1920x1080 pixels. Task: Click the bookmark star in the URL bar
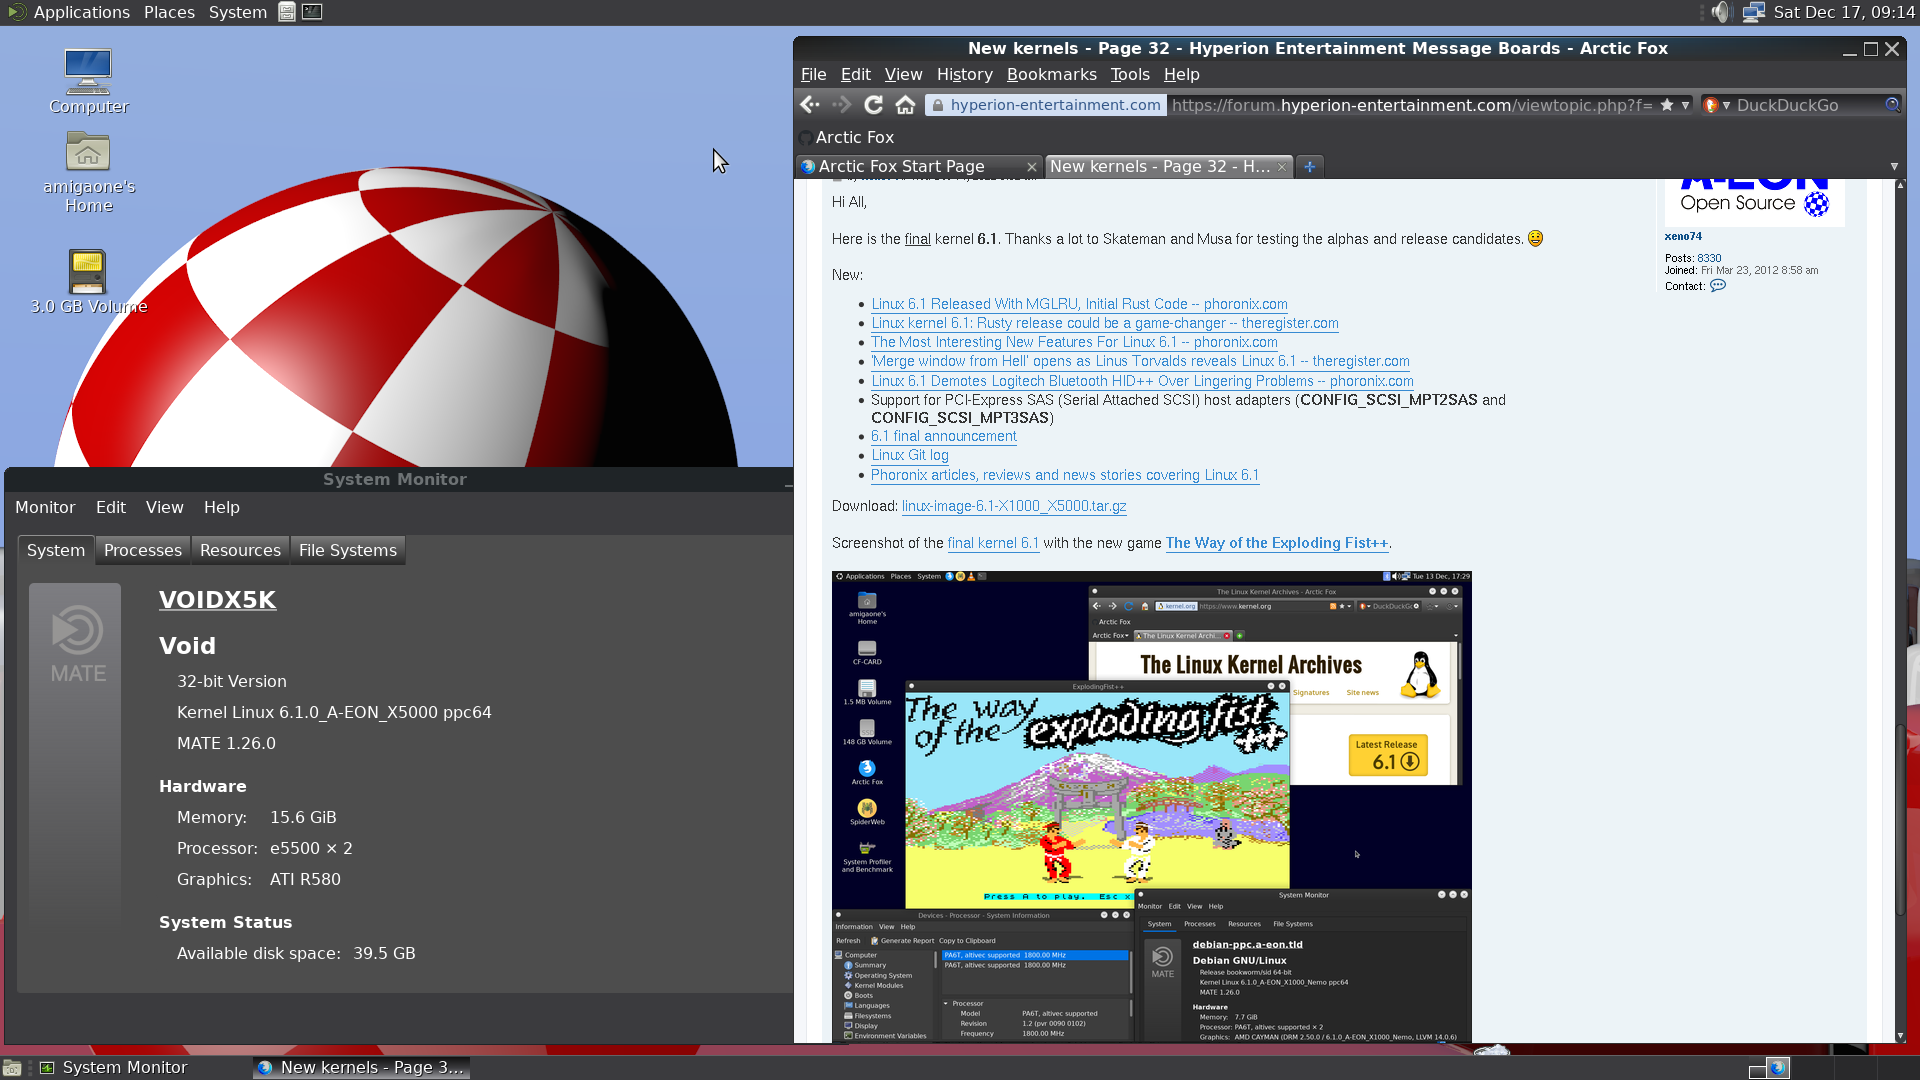(x=1667, y=105)
